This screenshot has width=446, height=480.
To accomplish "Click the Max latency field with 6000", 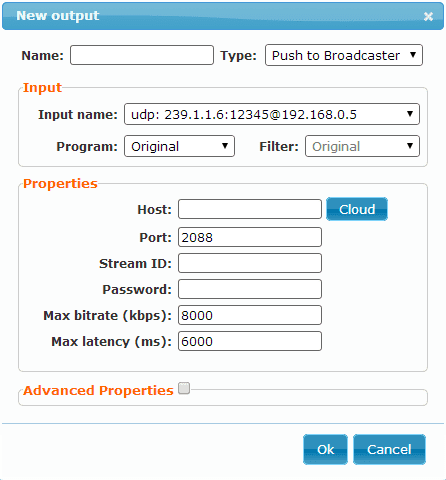I will click(250, 341).
